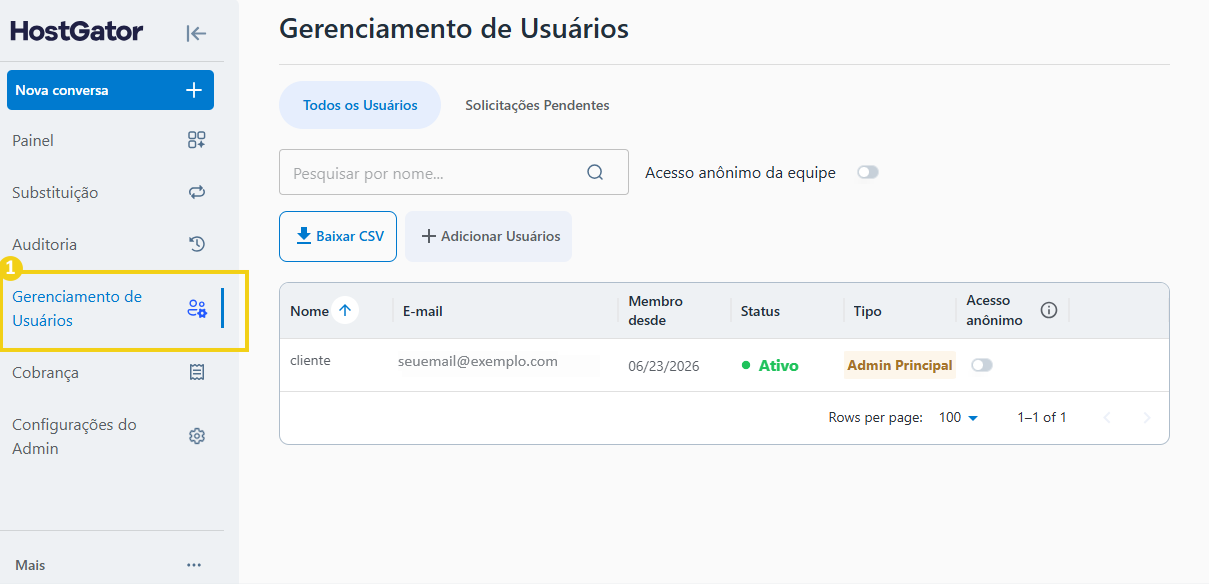Click the plus icon in Nova conversa
1209x584 pixels.
click(194, 90)
